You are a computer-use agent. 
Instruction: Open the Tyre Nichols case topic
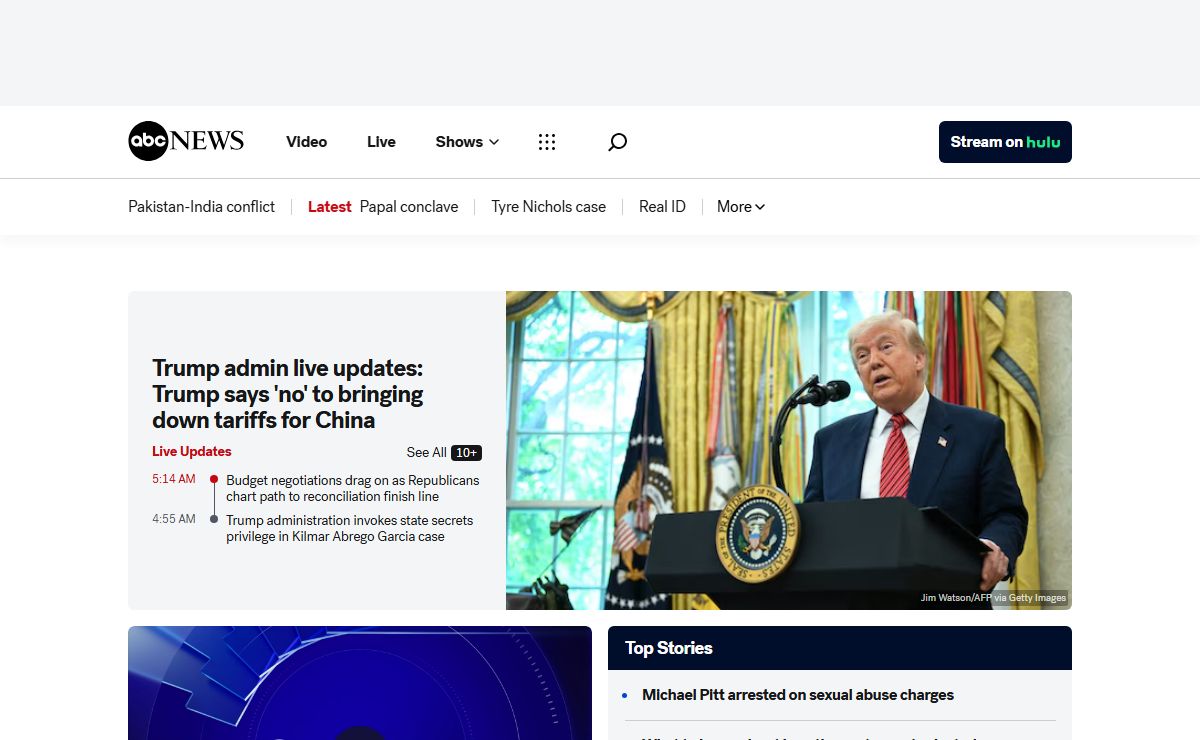(548, 207)
